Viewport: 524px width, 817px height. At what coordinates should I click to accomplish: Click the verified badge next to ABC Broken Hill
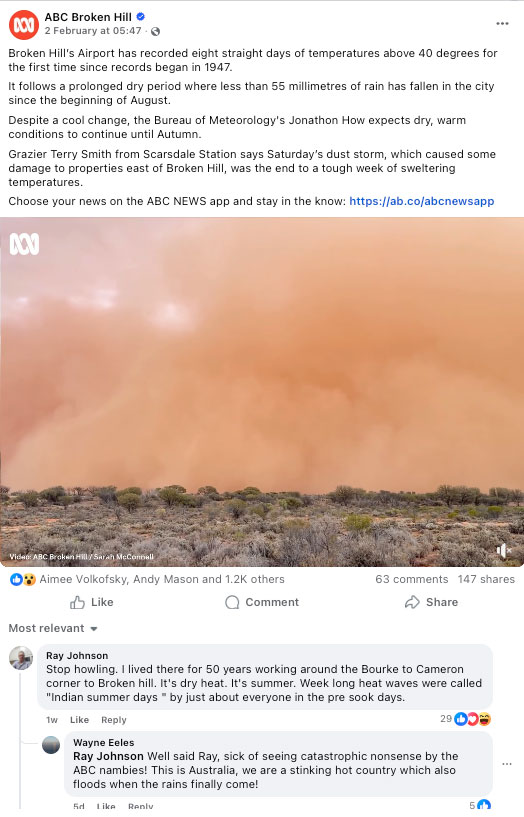tap(140, 17)
